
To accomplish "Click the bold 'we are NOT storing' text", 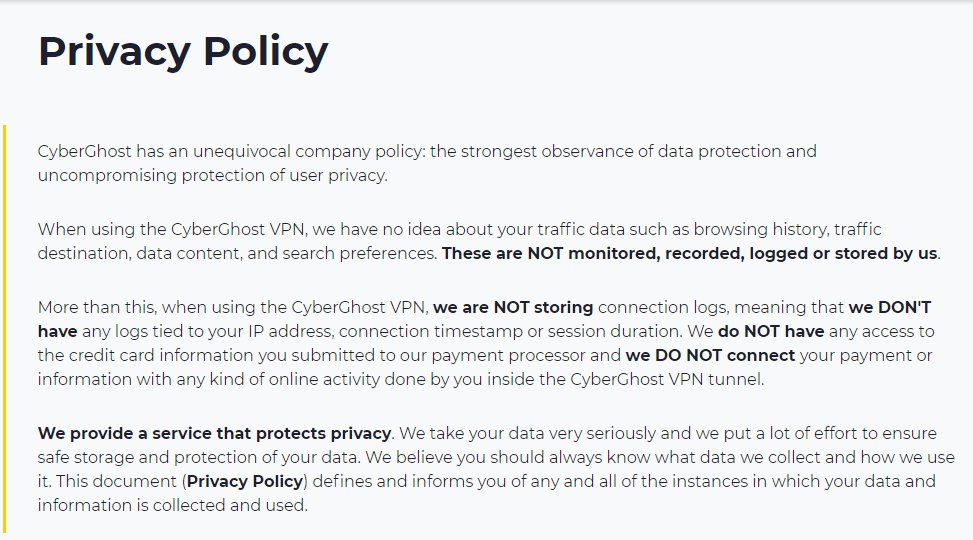I will pos(513,307).
